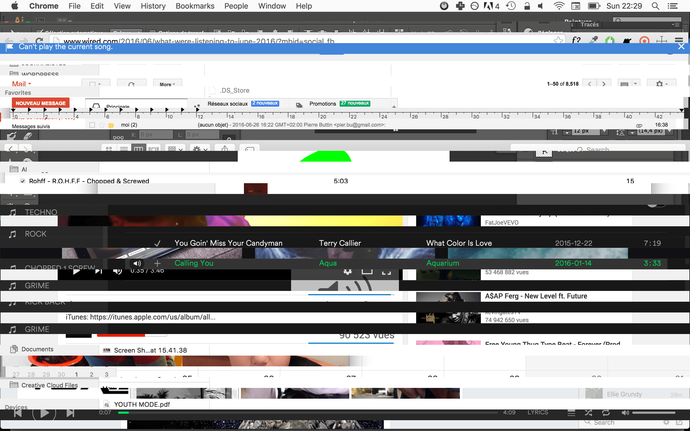Screen dimensions: 690x431
Task: Toggle the checkmark on You Goin' Miss Your Candyman
Action: [x=157, y=243]
